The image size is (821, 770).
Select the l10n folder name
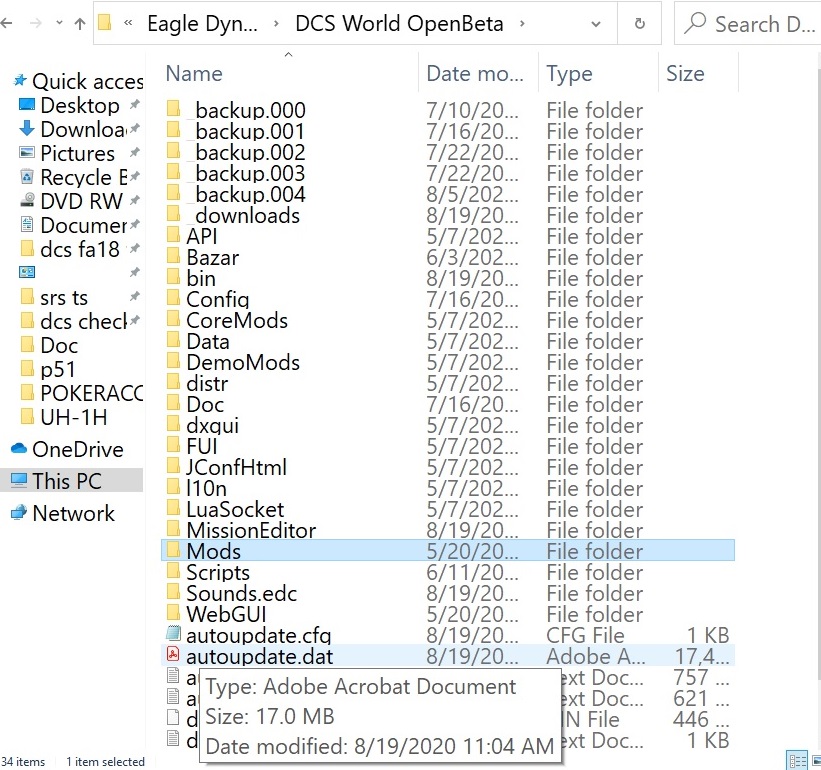(206, 488)
